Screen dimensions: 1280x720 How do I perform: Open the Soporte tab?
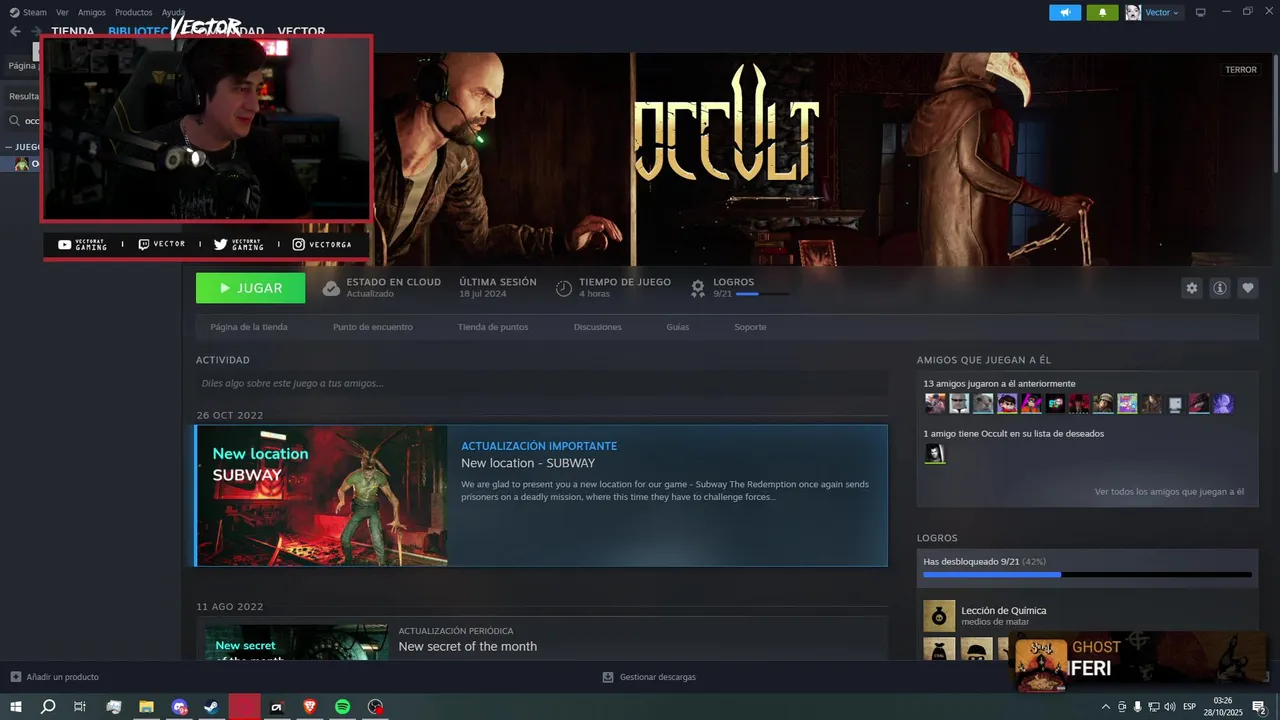[750, 327]
